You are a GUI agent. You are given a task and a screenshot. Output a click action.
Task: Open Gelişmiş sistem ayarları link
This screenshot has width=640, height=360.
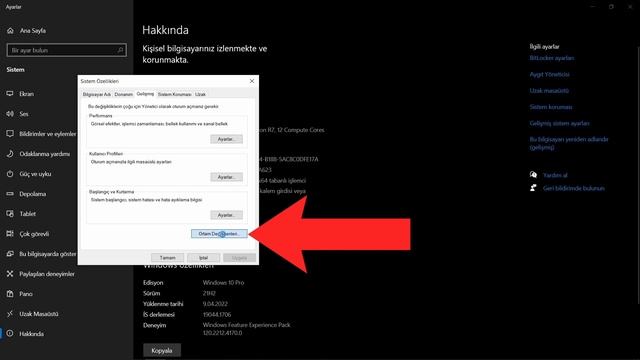tap(560, 123)
